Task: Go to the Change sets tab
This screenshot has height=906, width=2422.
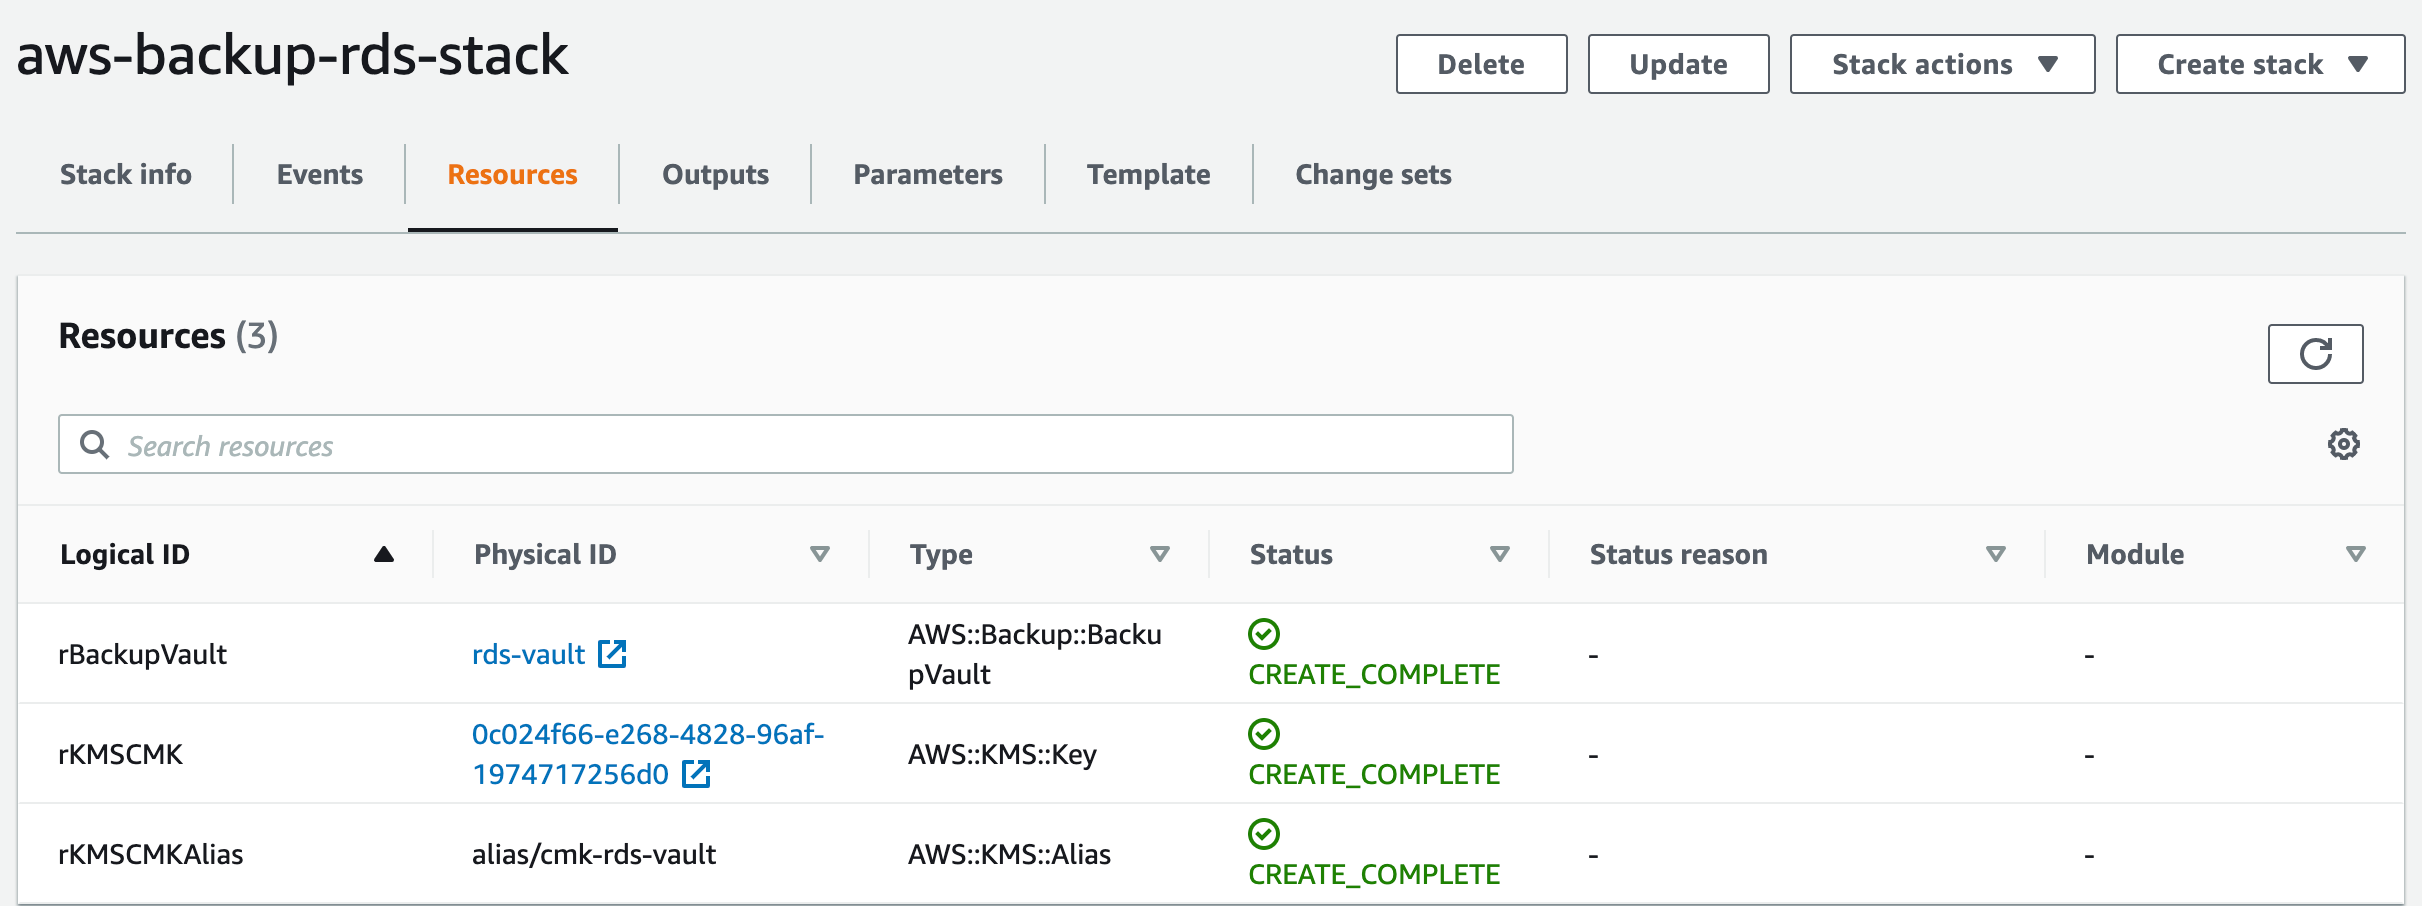Action: 1373,175
